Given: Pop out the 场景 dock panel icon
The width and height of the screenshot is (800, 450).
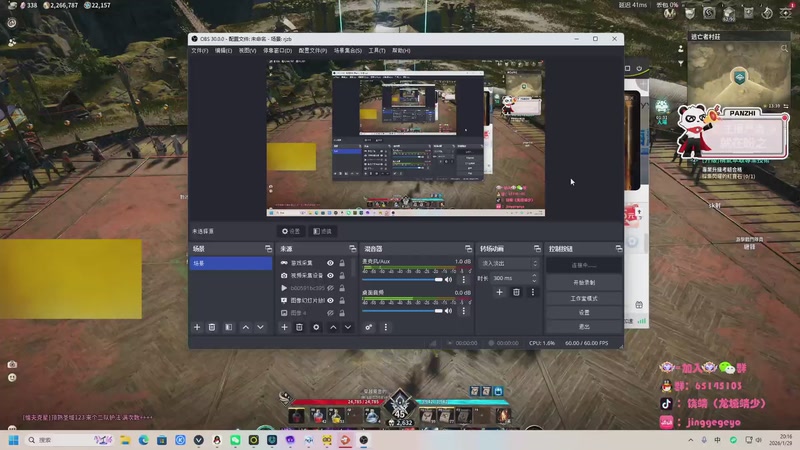Looking at the screenshot, I should pos(268,248).
